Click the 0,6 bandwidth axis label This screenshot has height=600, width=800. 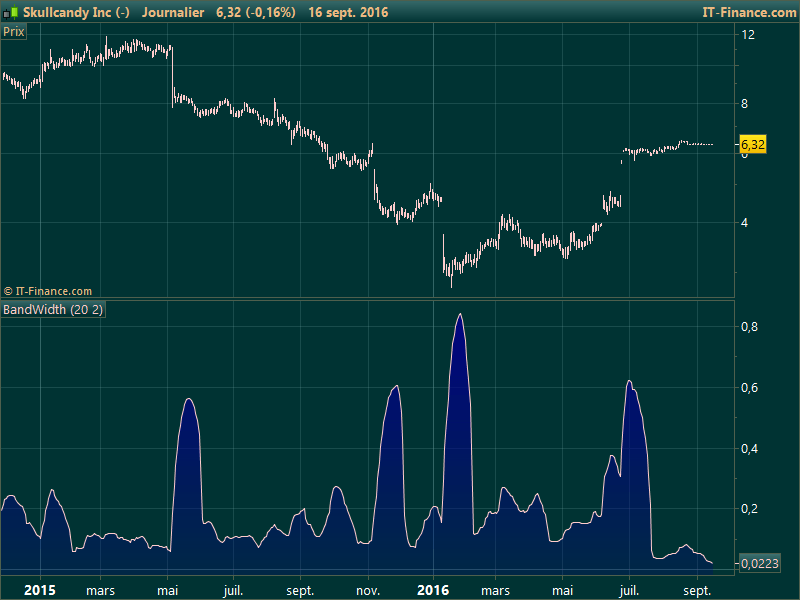pos(749,388)
